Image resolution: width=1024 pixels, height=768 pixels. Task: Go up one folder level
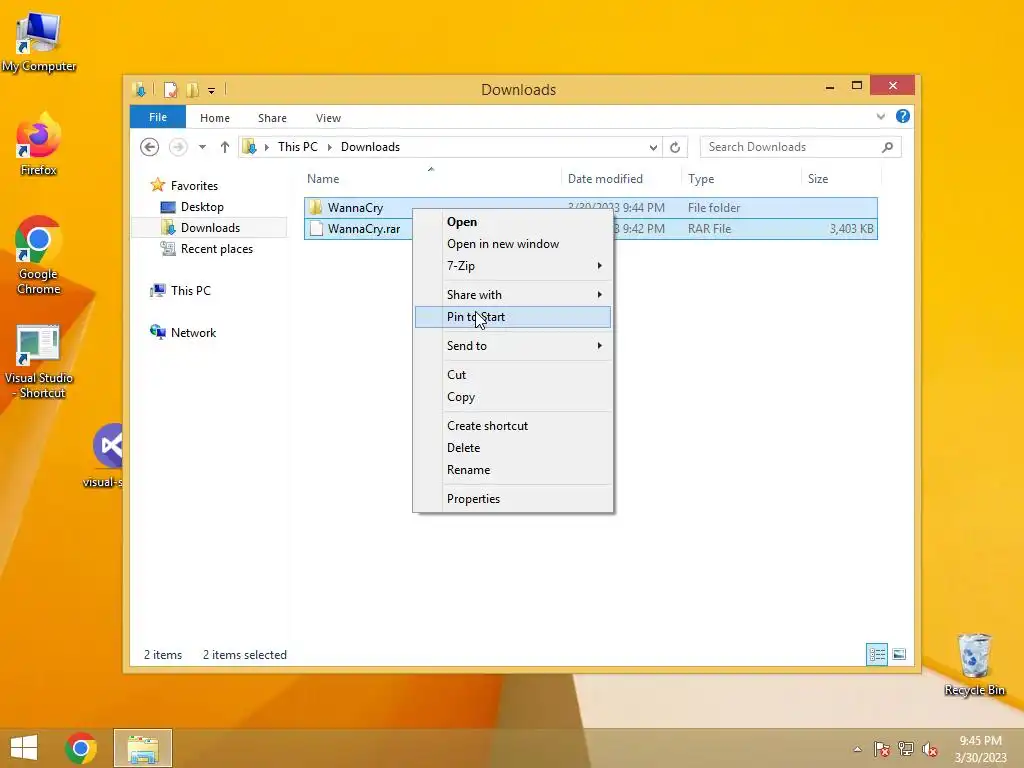click(x=225, y=147)
